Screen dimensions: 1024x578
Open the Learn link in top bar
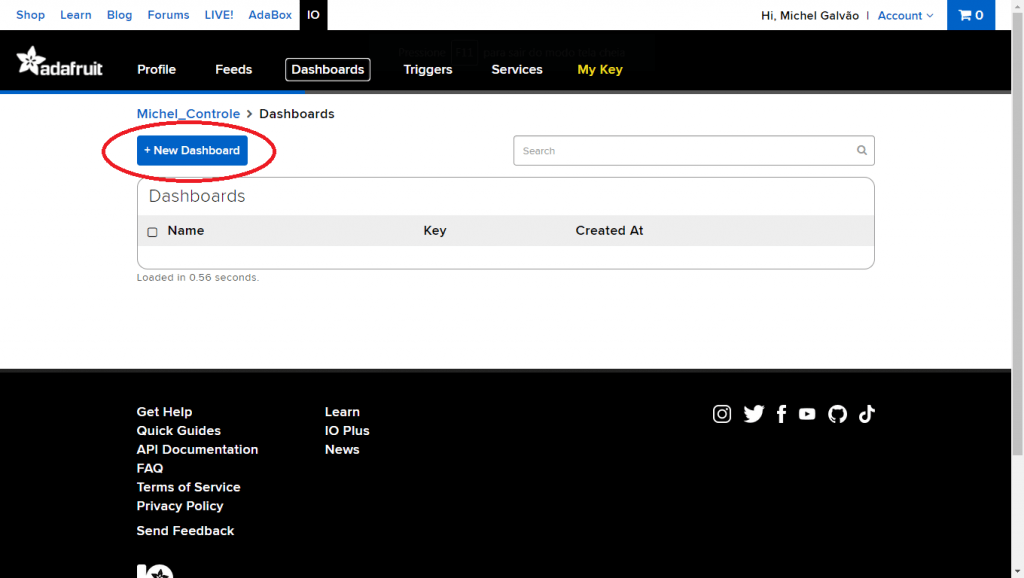click(x=76, y=15)
